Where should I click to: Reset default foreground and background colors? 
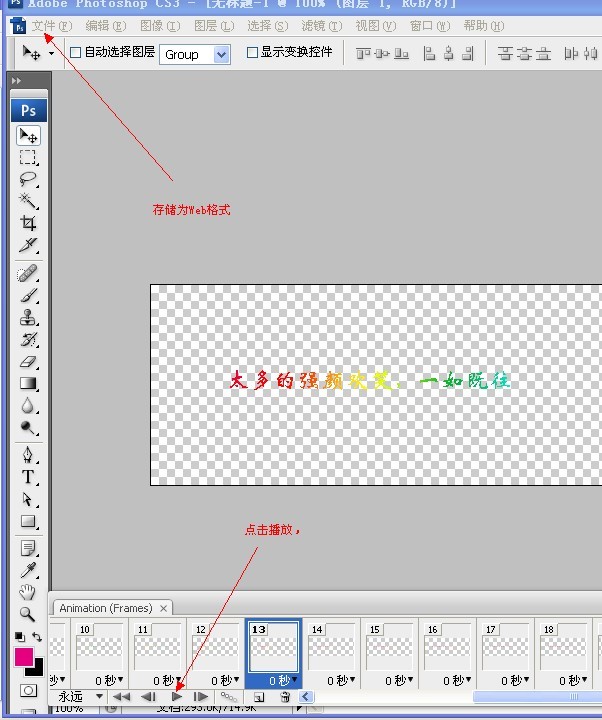pyautogui.click(x=19, y=636)
